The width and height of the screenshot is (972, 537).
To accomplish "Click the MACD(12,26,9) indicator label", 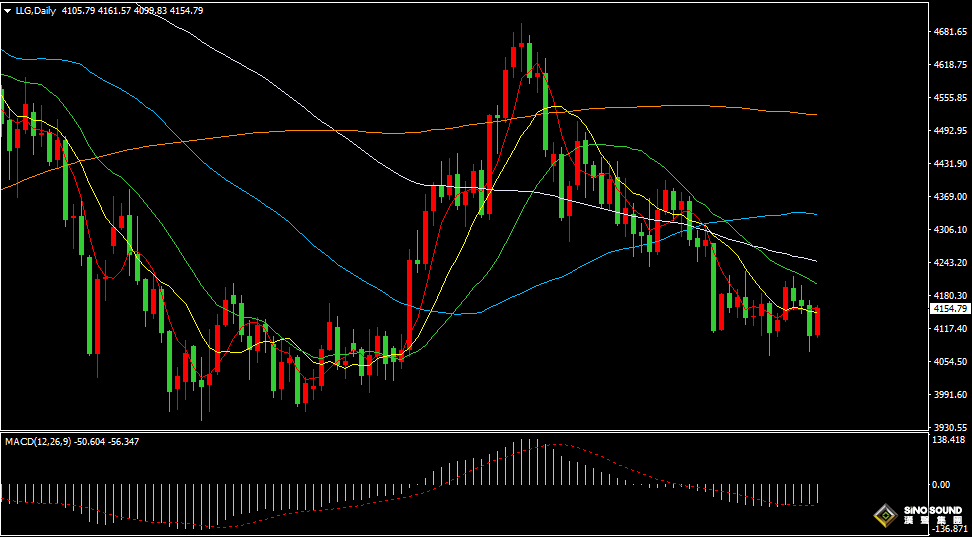I will [38, 442].
